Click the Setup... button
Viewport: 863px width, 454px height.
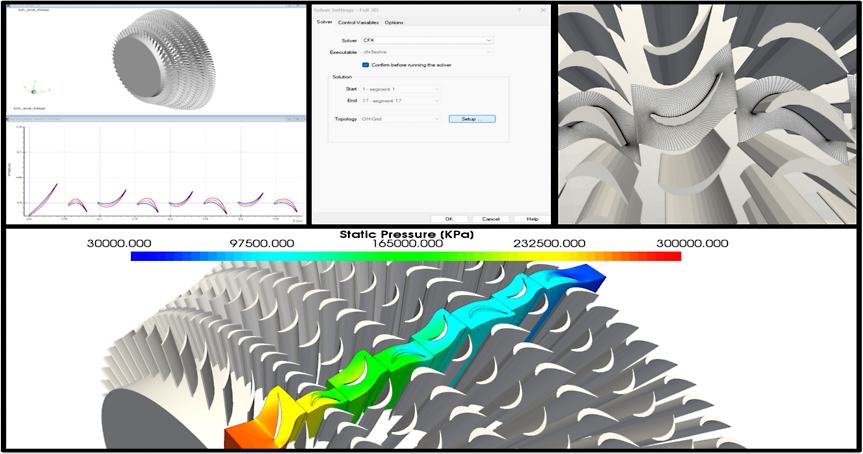[472, 119]
